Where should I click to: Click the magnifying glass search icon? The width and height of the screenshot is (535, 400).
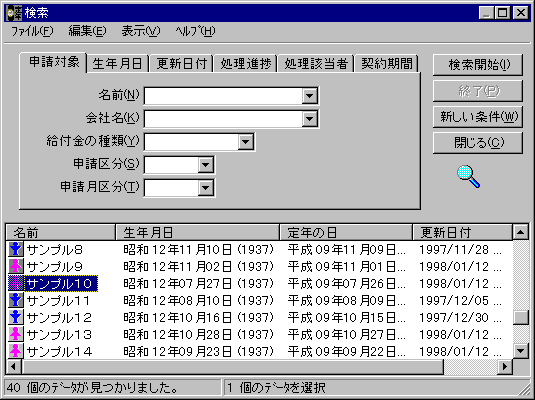click(x=468, y=176)
